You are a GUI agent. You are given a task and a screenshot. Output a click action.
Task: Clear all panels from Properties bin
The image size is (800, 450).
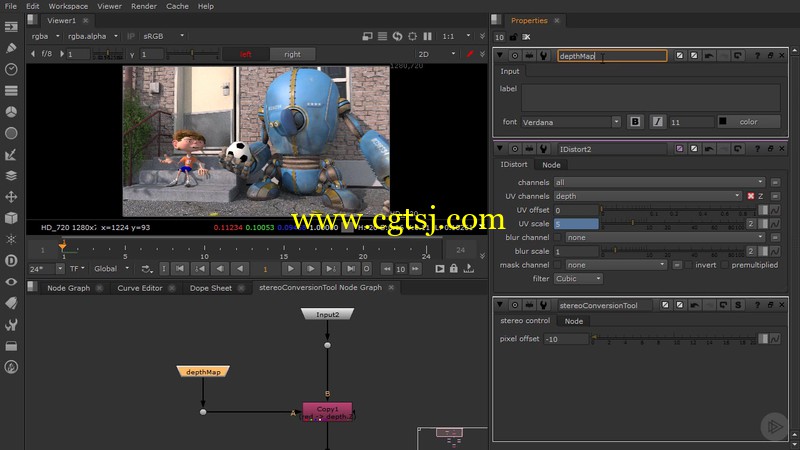click(526, 37)
